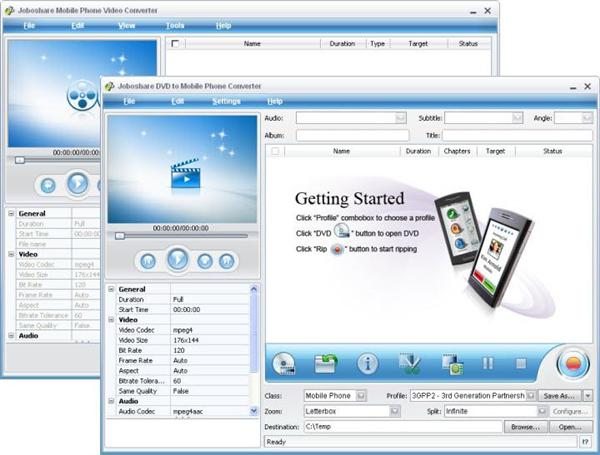Click the stop icon in blue toolbar
The width and height of the screenshot is (600, 455).
click(521, 363)
